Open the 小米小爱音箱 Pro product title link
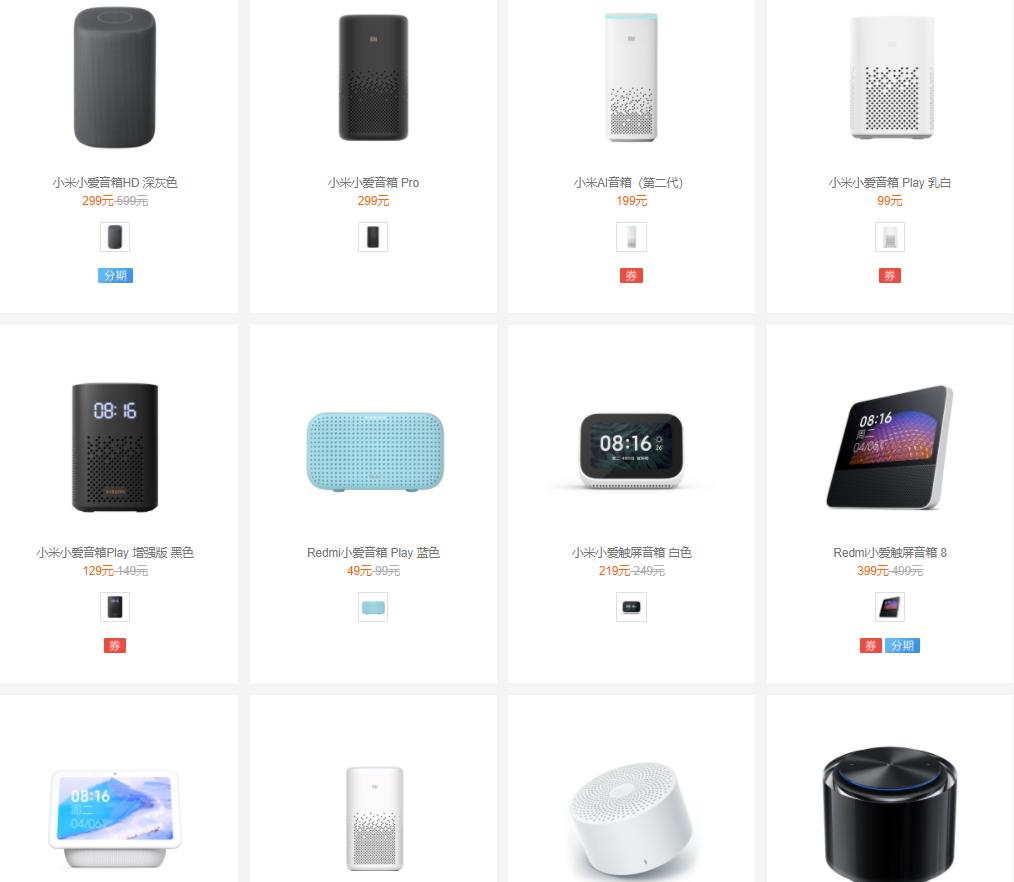Screen dimensions: 1014x882 click(373, 182)
